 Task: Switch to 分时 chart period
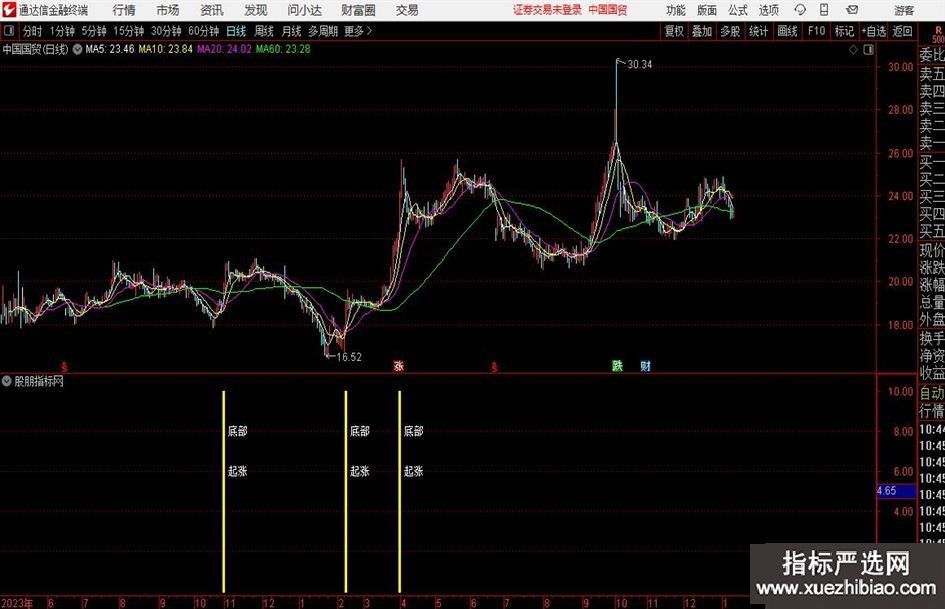[x=33, y=31]
